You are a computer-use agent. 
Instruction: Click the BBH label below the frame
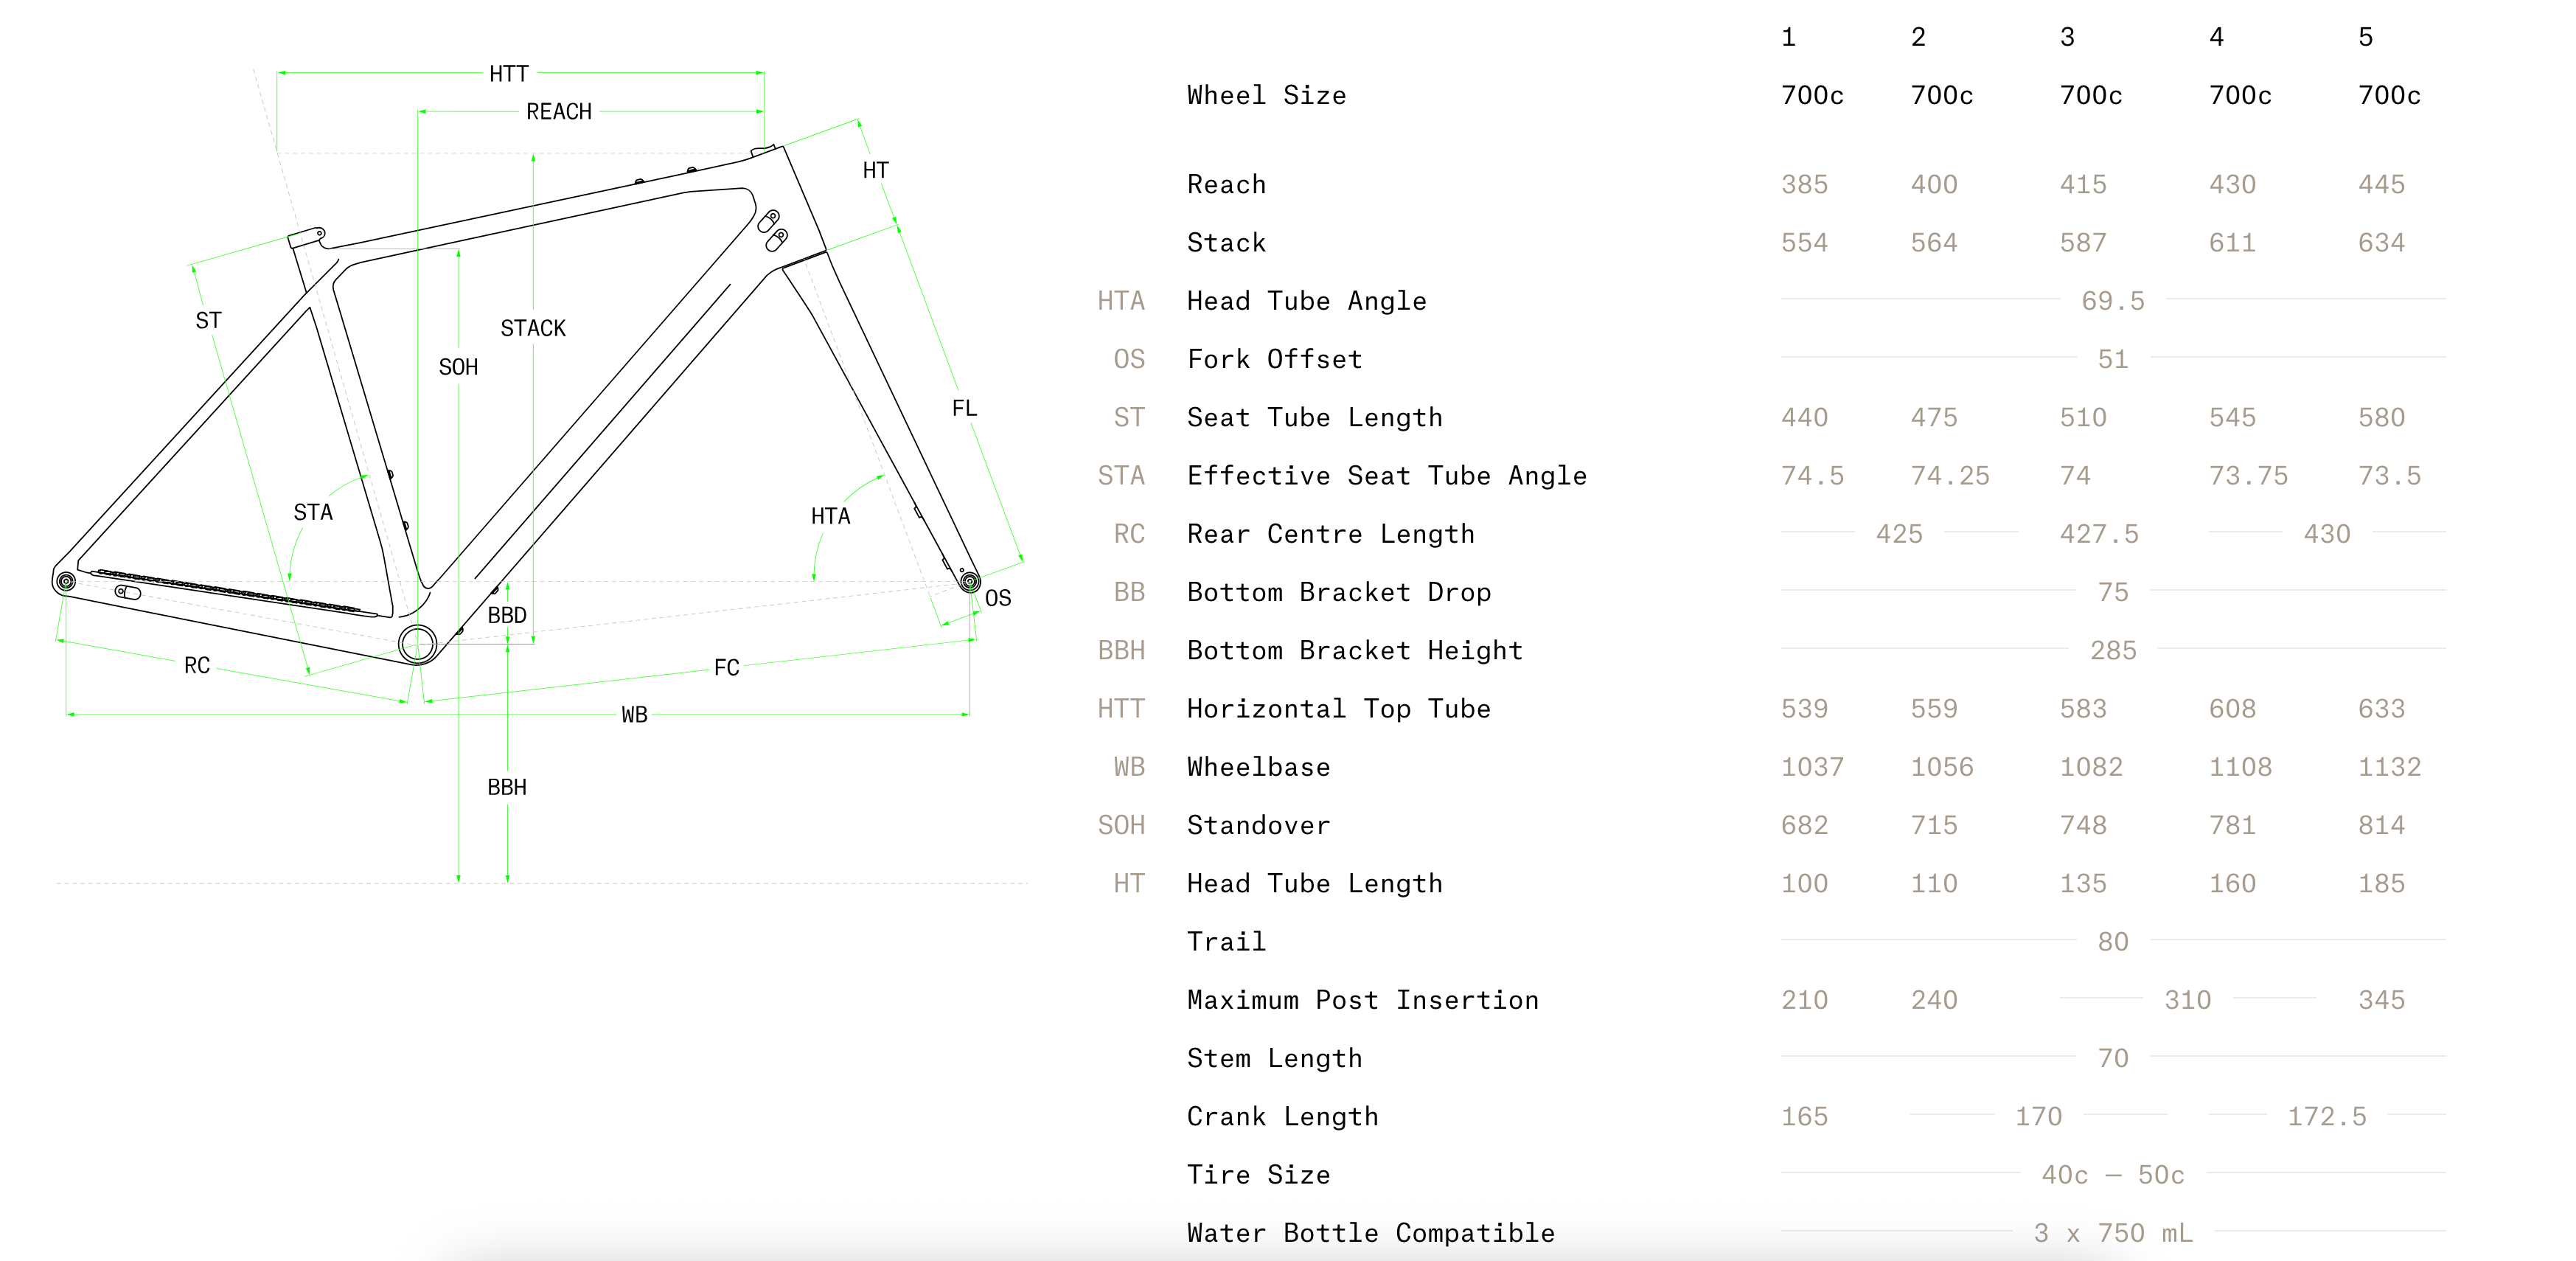pyautogui.click(x=507, y=787)
